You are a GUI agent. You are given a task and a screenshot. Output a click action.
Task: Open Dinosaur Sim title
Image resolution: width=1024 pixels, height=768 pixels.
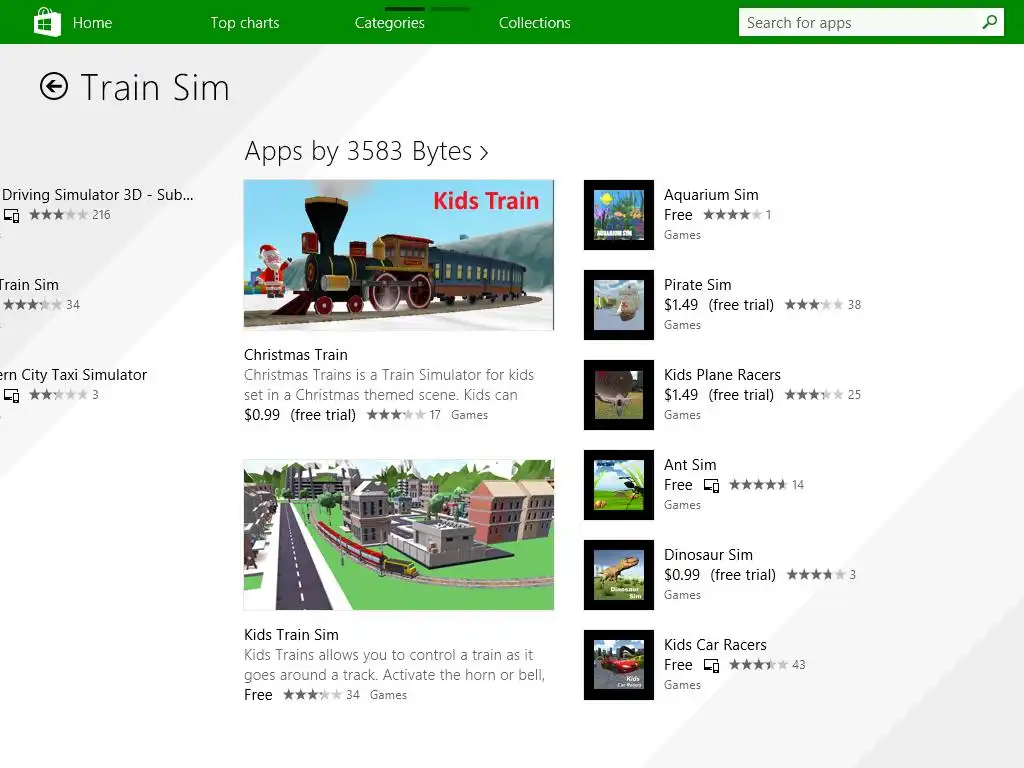click(709, 555)
